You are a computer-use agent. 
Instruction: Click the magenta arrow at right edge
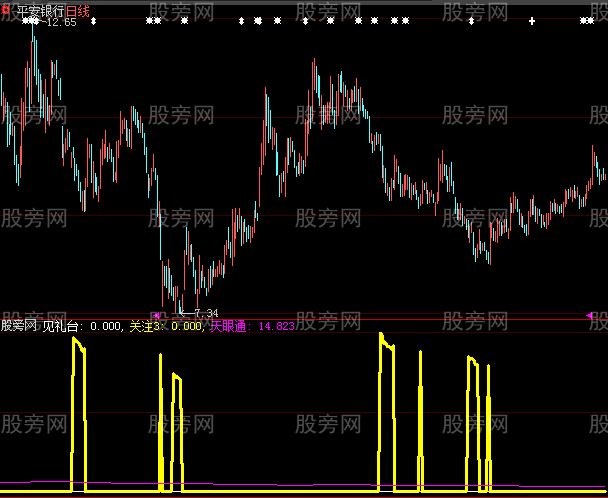(590, 316)
